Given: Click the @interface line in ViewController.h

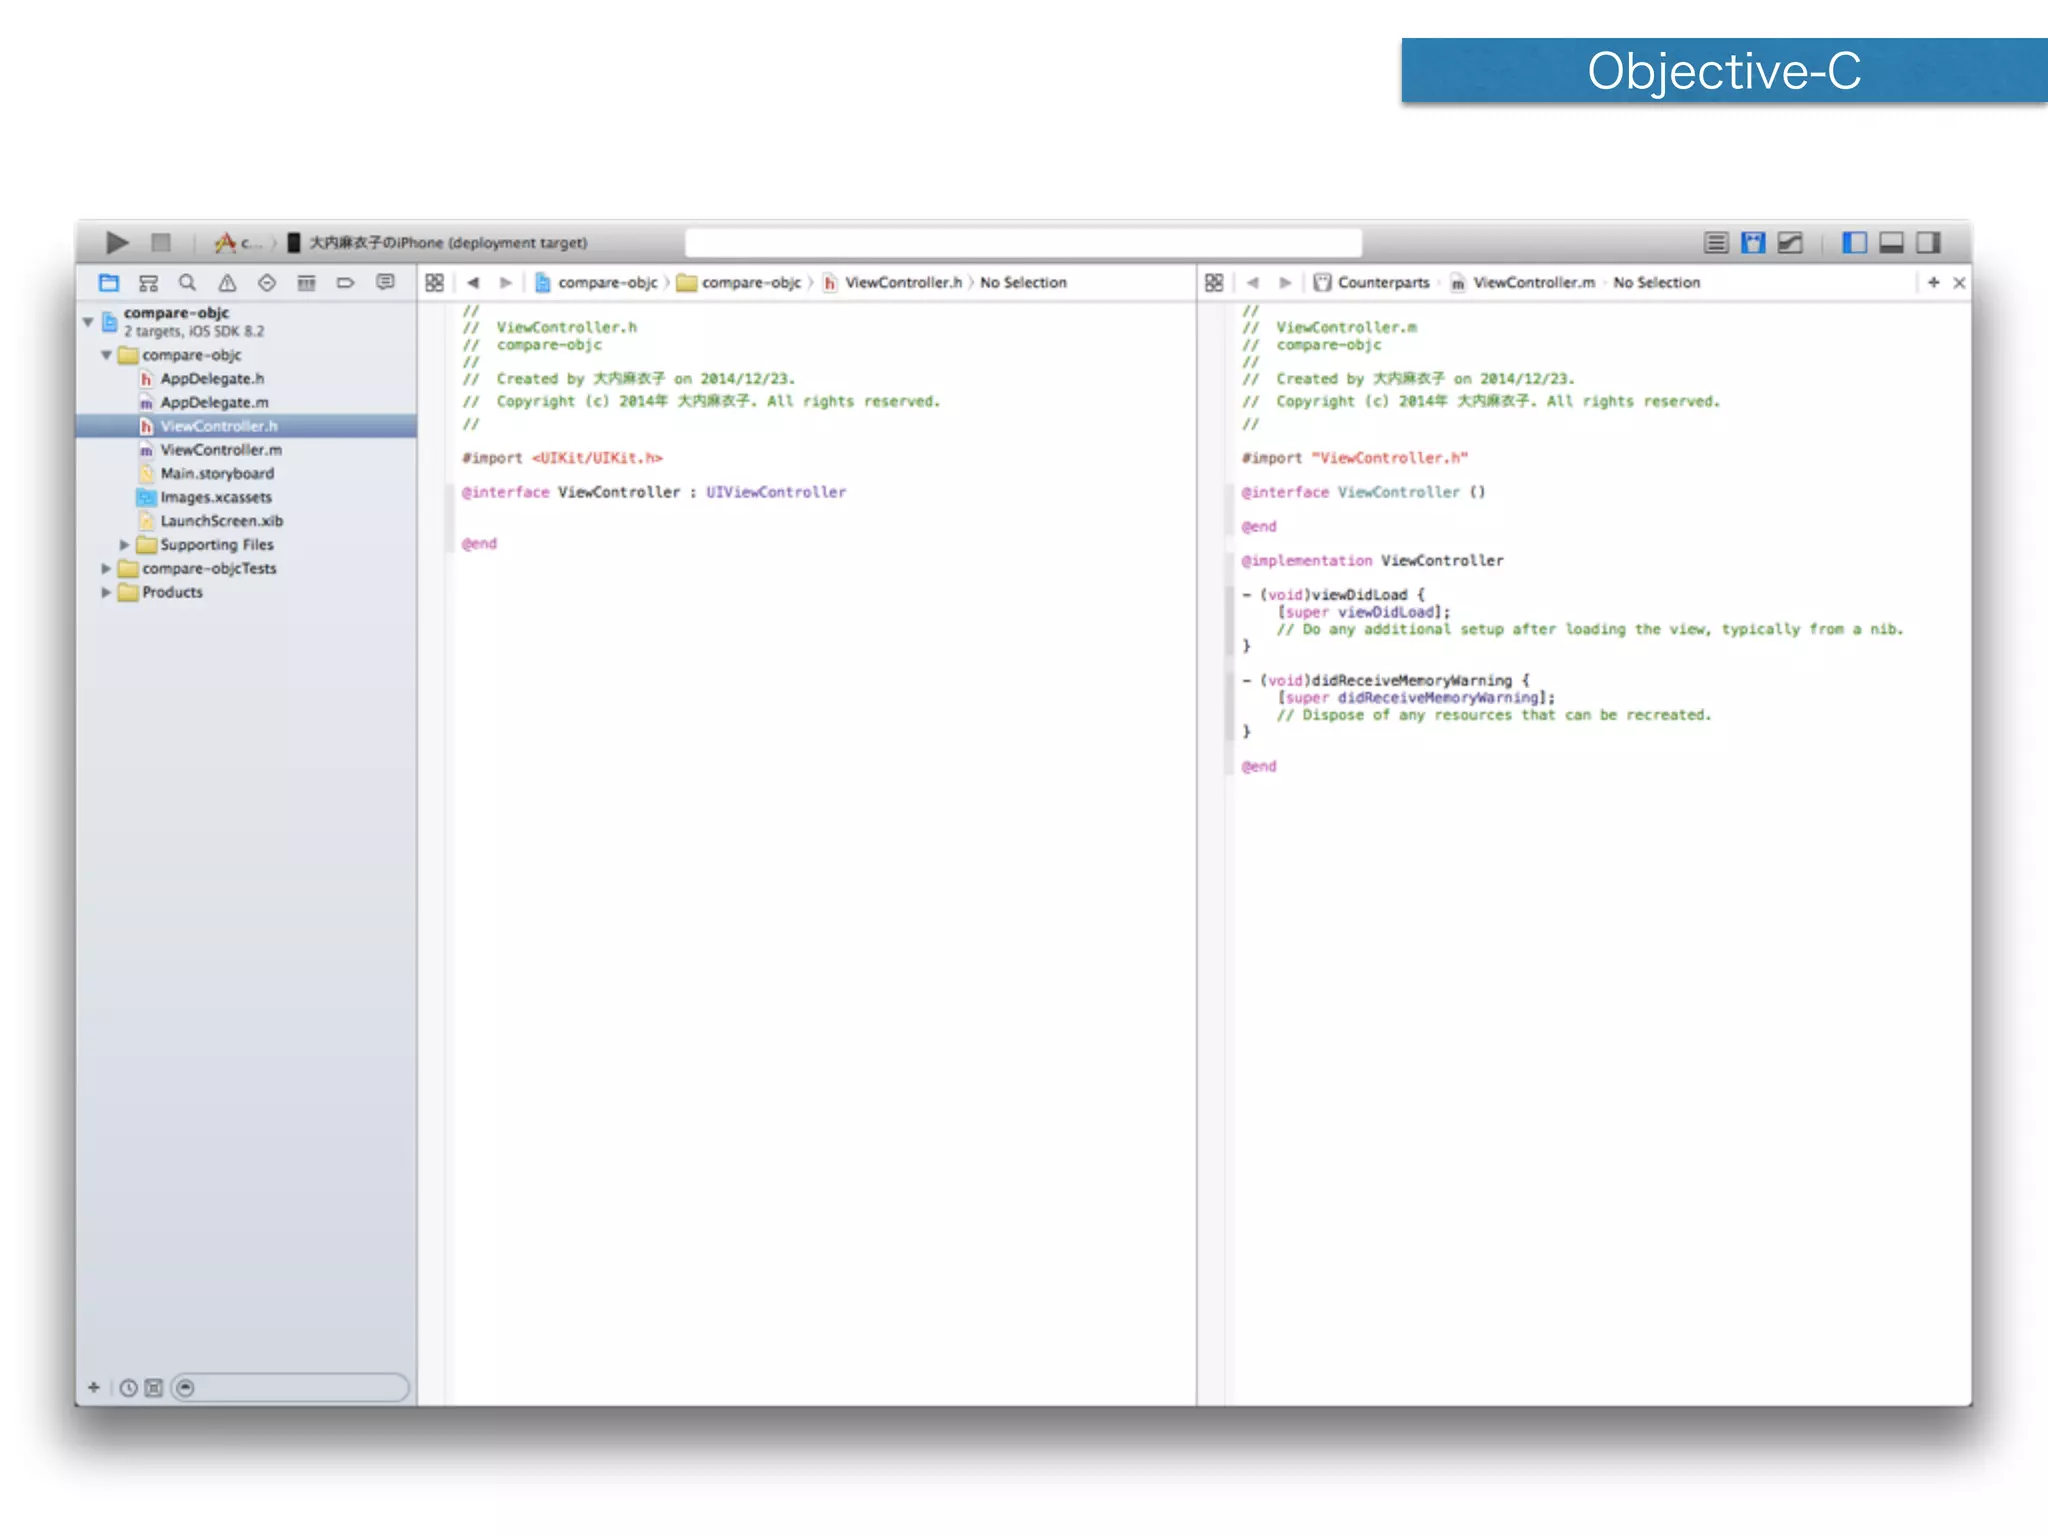Looking at the screenshot, I should [x=653, y=492].
